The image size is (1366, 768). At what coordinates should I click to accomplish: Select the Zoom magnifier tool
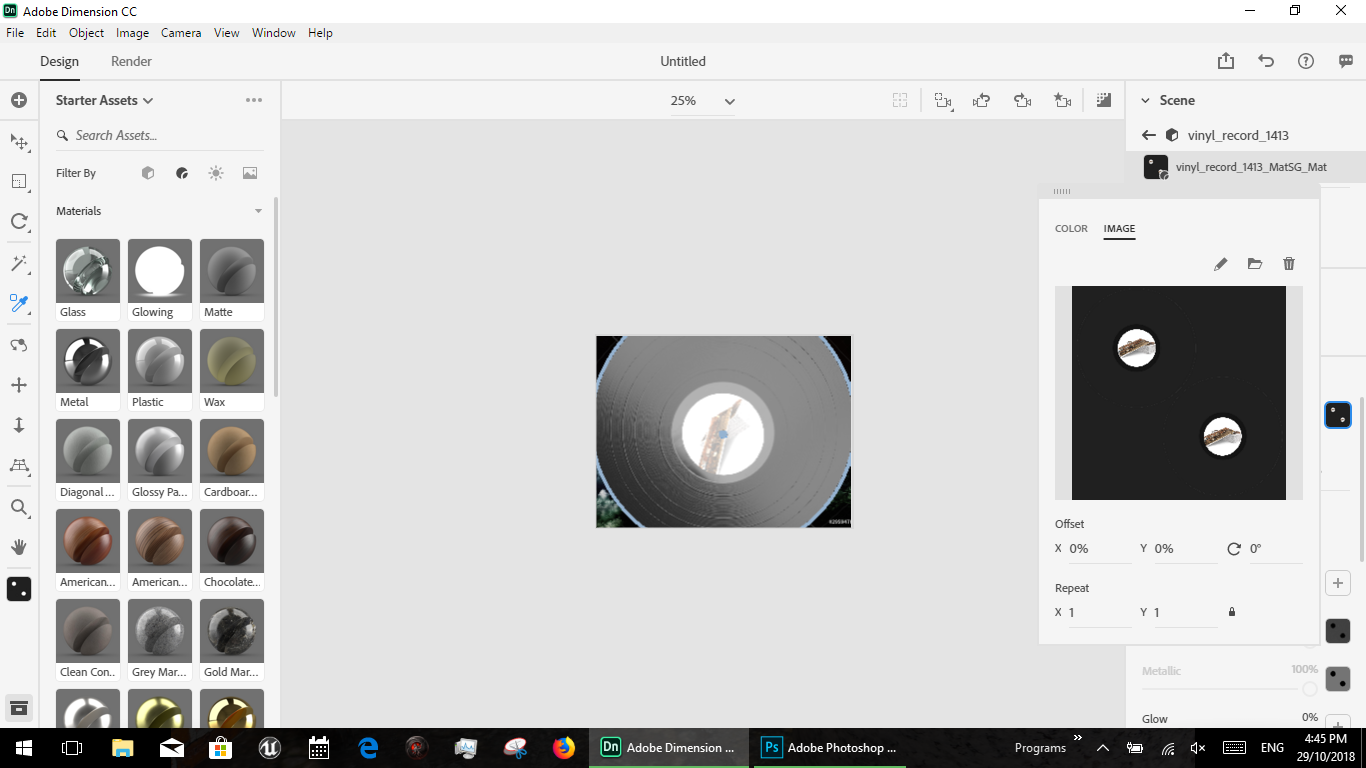(19, 508)
